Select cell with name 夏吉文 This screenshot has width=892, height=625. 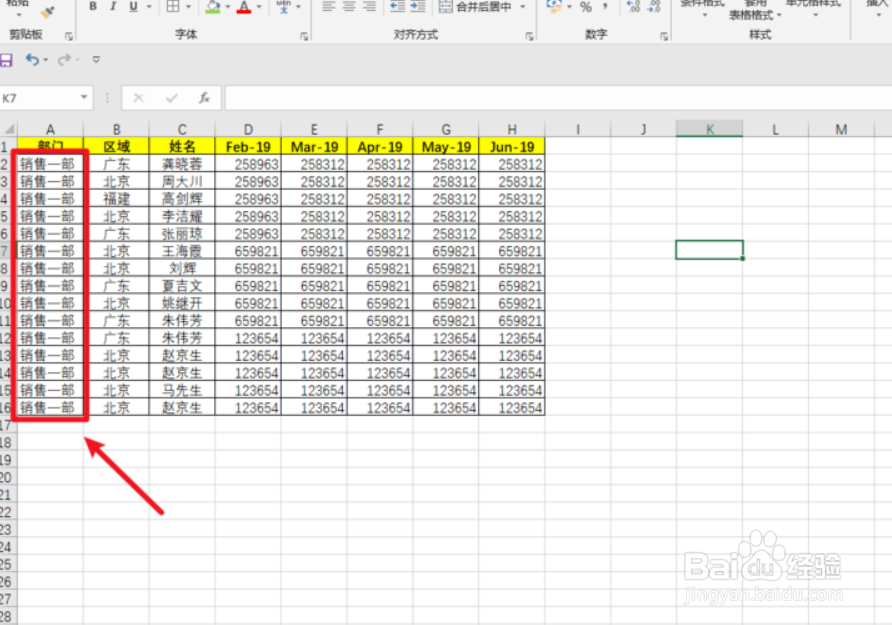click(182, 285)
